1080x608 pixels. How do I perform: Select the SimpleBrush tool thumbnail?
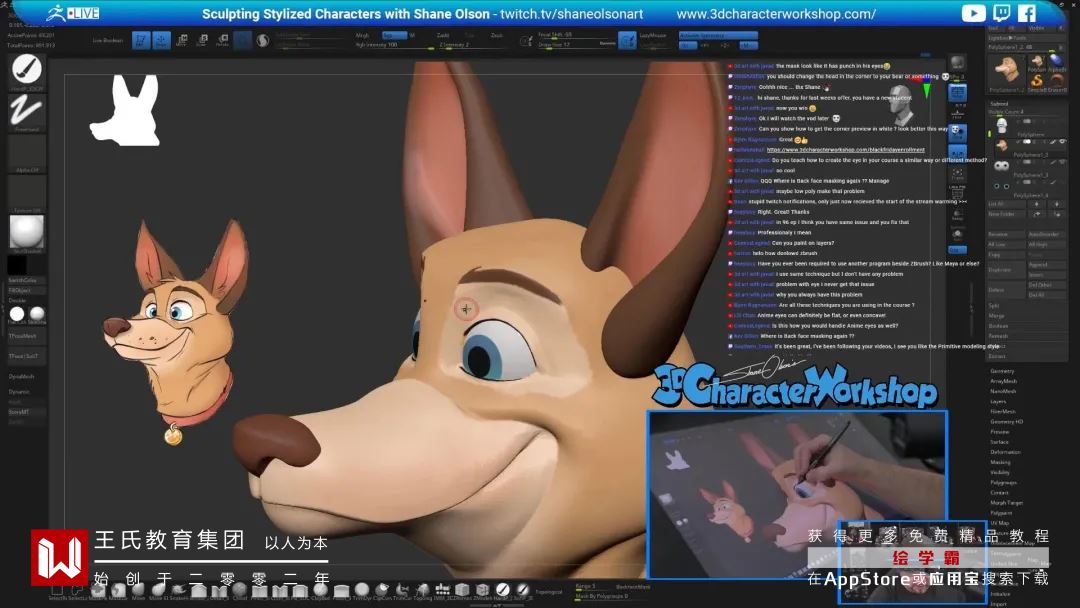point(1036,83)
